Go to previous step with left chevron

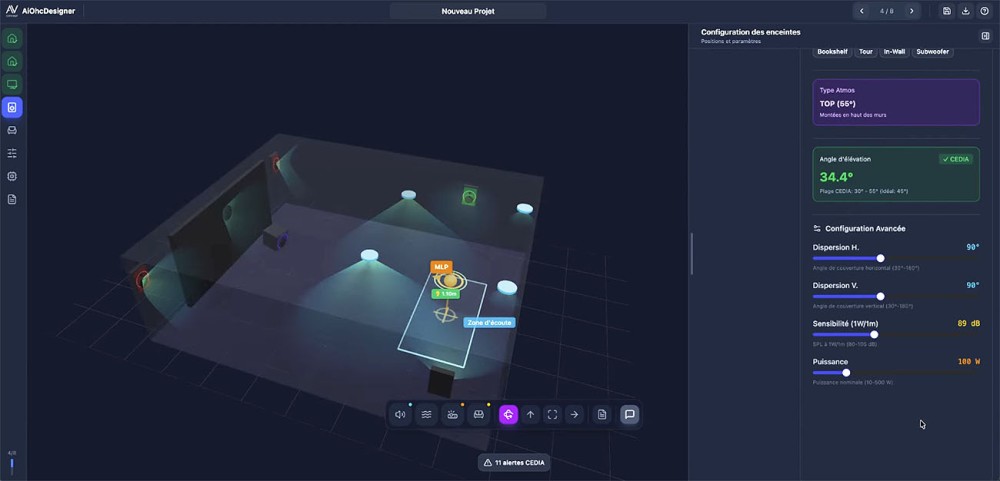[862, 11]
